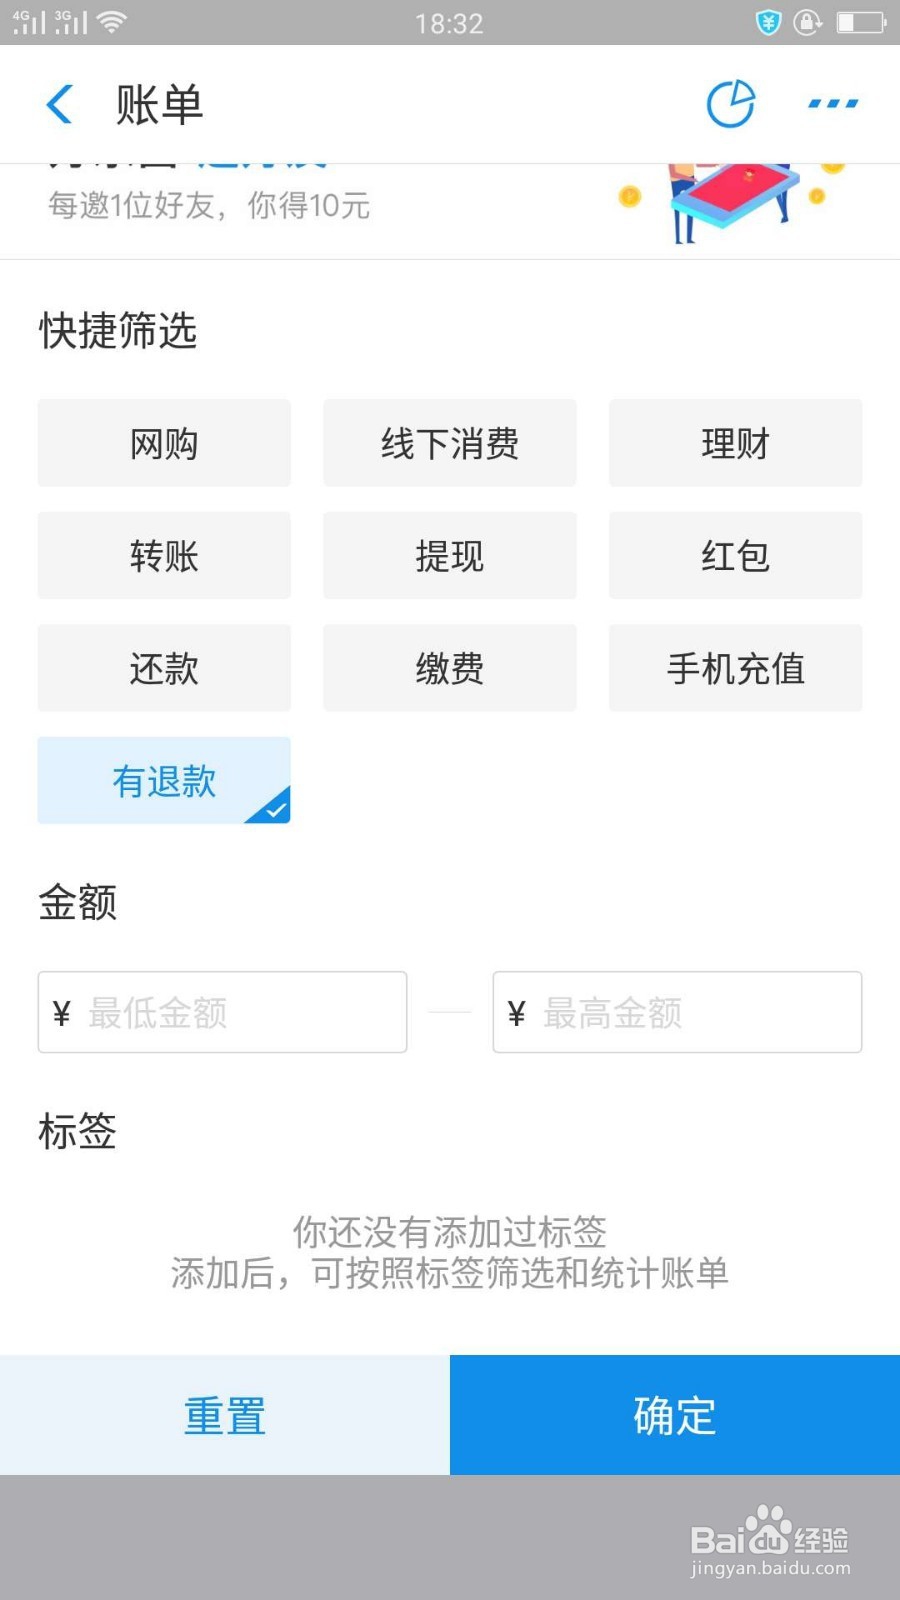Click the 最低金额 input field
Image resolution: width=900 pixels, height=1600 pixels.
pyautogui.click(x=222, y=1012)
